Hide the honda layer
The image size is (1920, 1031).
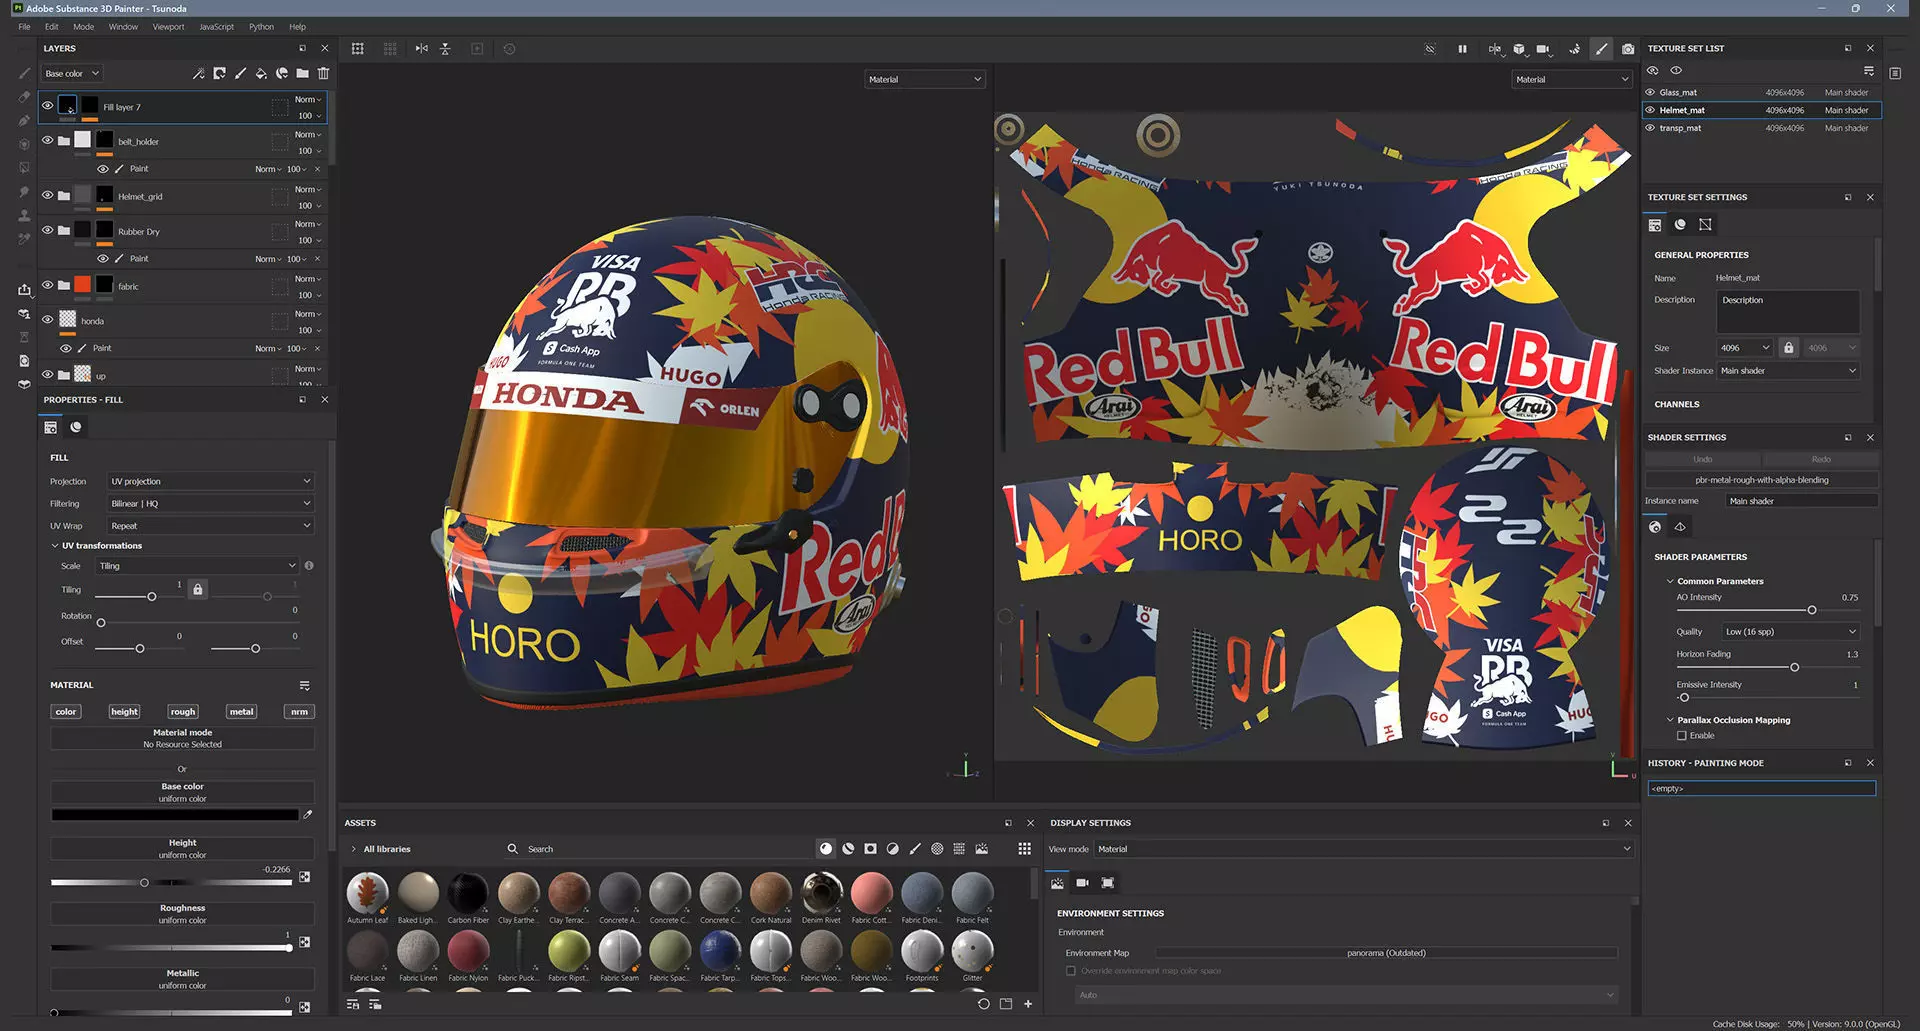tap(47, 320)
